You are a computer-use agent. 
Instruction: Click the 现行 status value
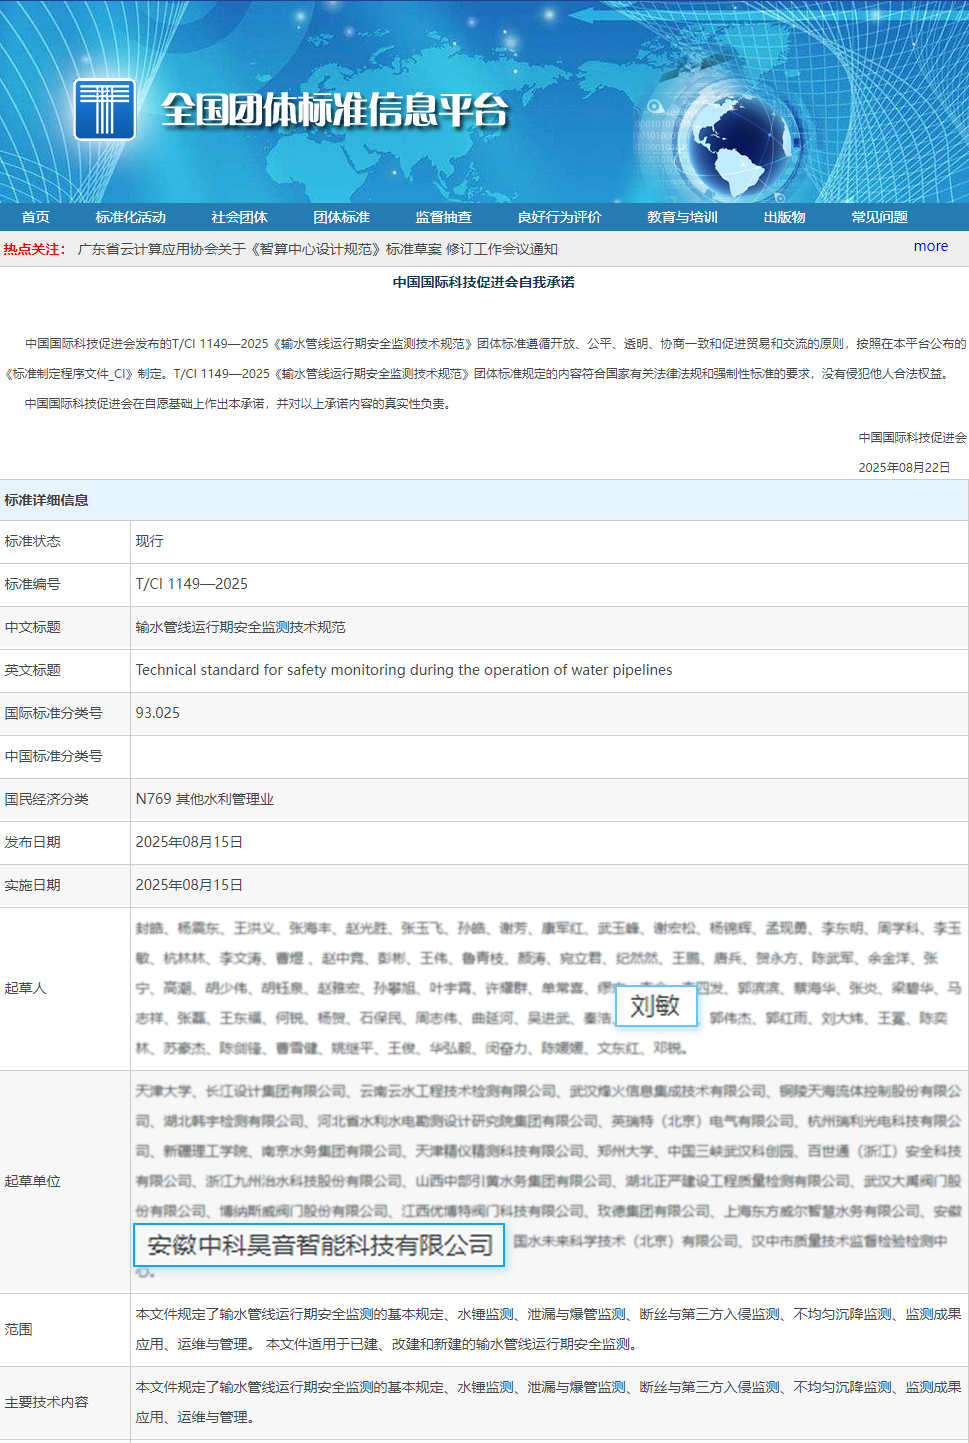(x=150, y=541)
